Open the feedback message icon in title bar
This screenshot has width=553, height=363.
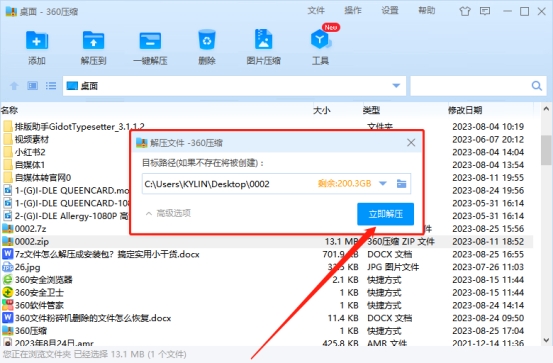485,11
